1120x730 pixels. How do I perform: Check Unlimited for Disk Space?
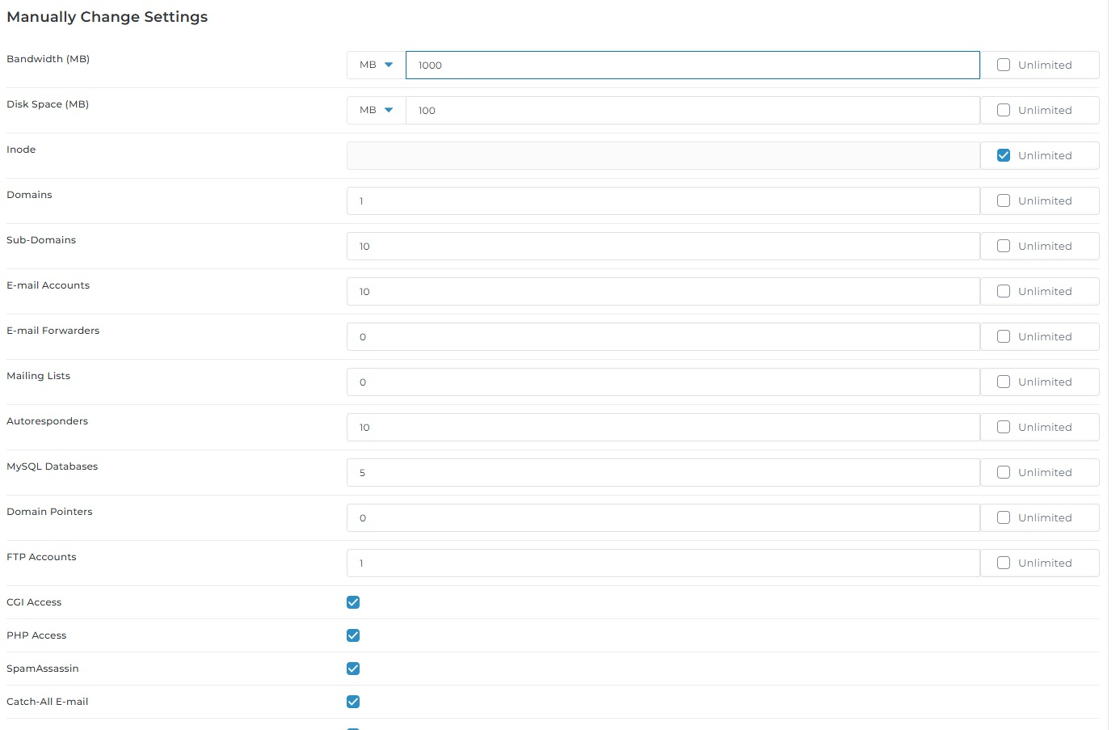tap(1003, 110)
